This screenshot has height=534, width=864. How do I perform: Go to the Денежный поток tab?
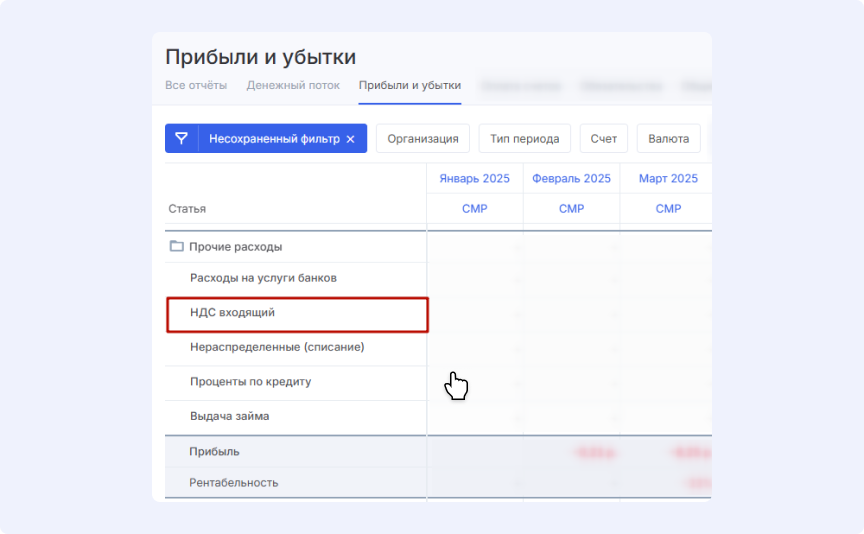[293, 86]
